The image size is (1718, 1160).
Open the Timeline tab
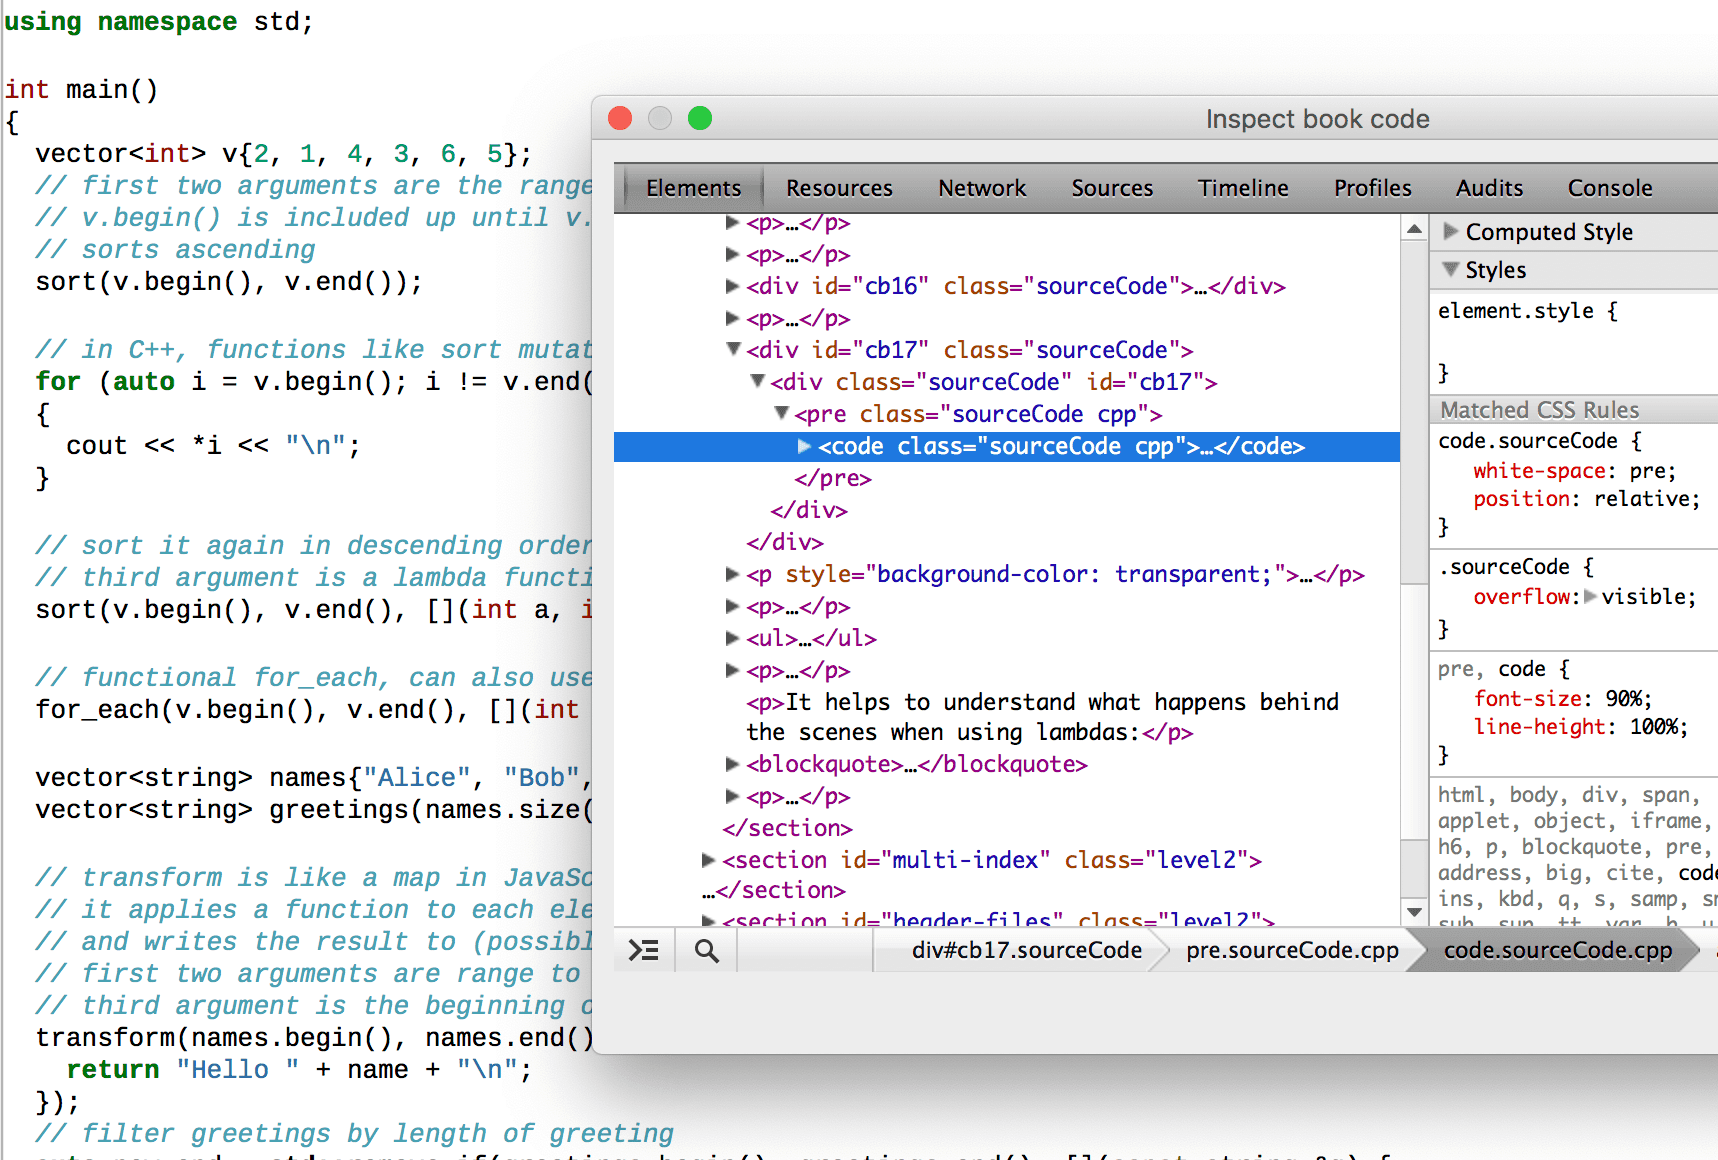pos(1243,188)
